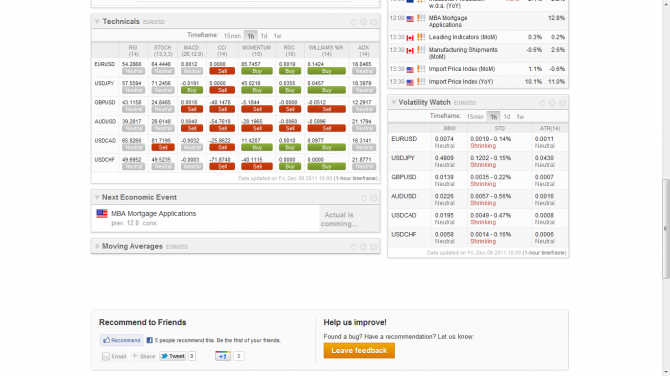Click the Actual is comming text box

click(349, 219)
